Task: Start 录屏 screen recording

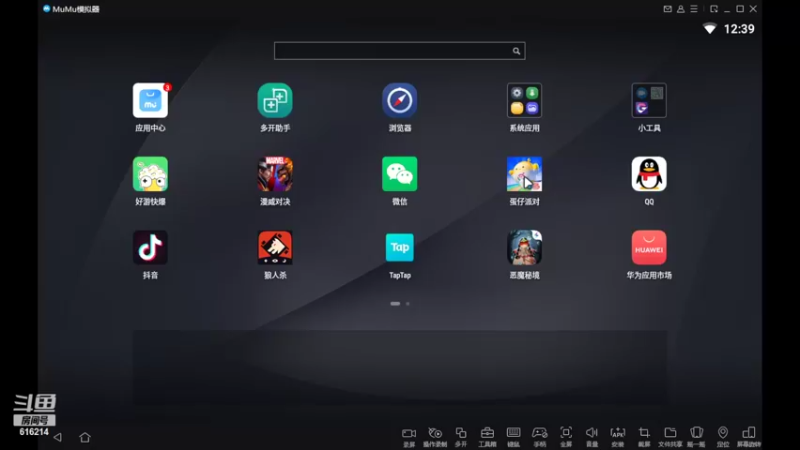Action: pyautogui.click(x=409, y=437)
